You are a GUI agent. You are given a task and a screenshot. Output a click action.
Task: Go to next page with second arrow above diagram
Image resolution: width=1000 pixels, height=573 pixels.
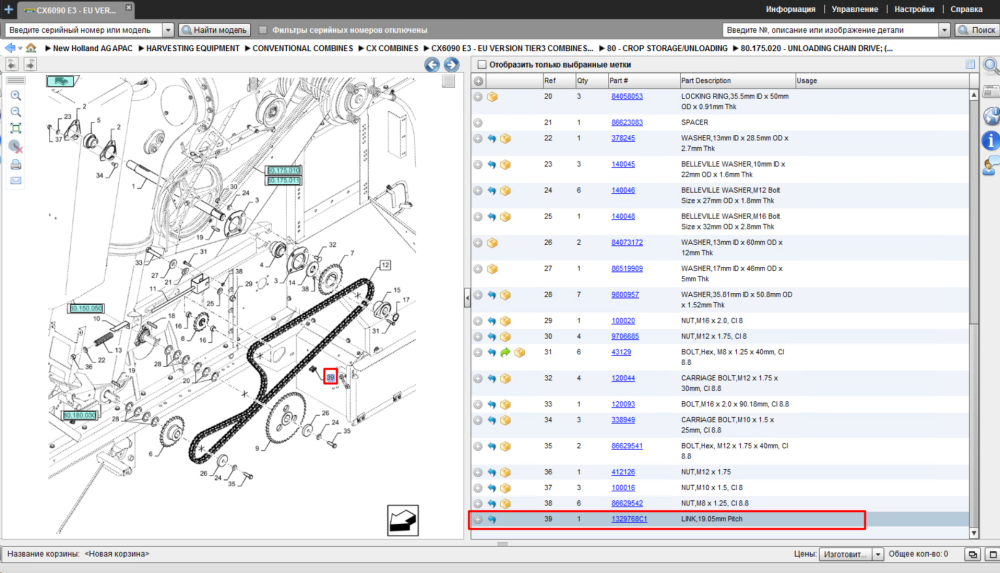[x=29, y=64]
